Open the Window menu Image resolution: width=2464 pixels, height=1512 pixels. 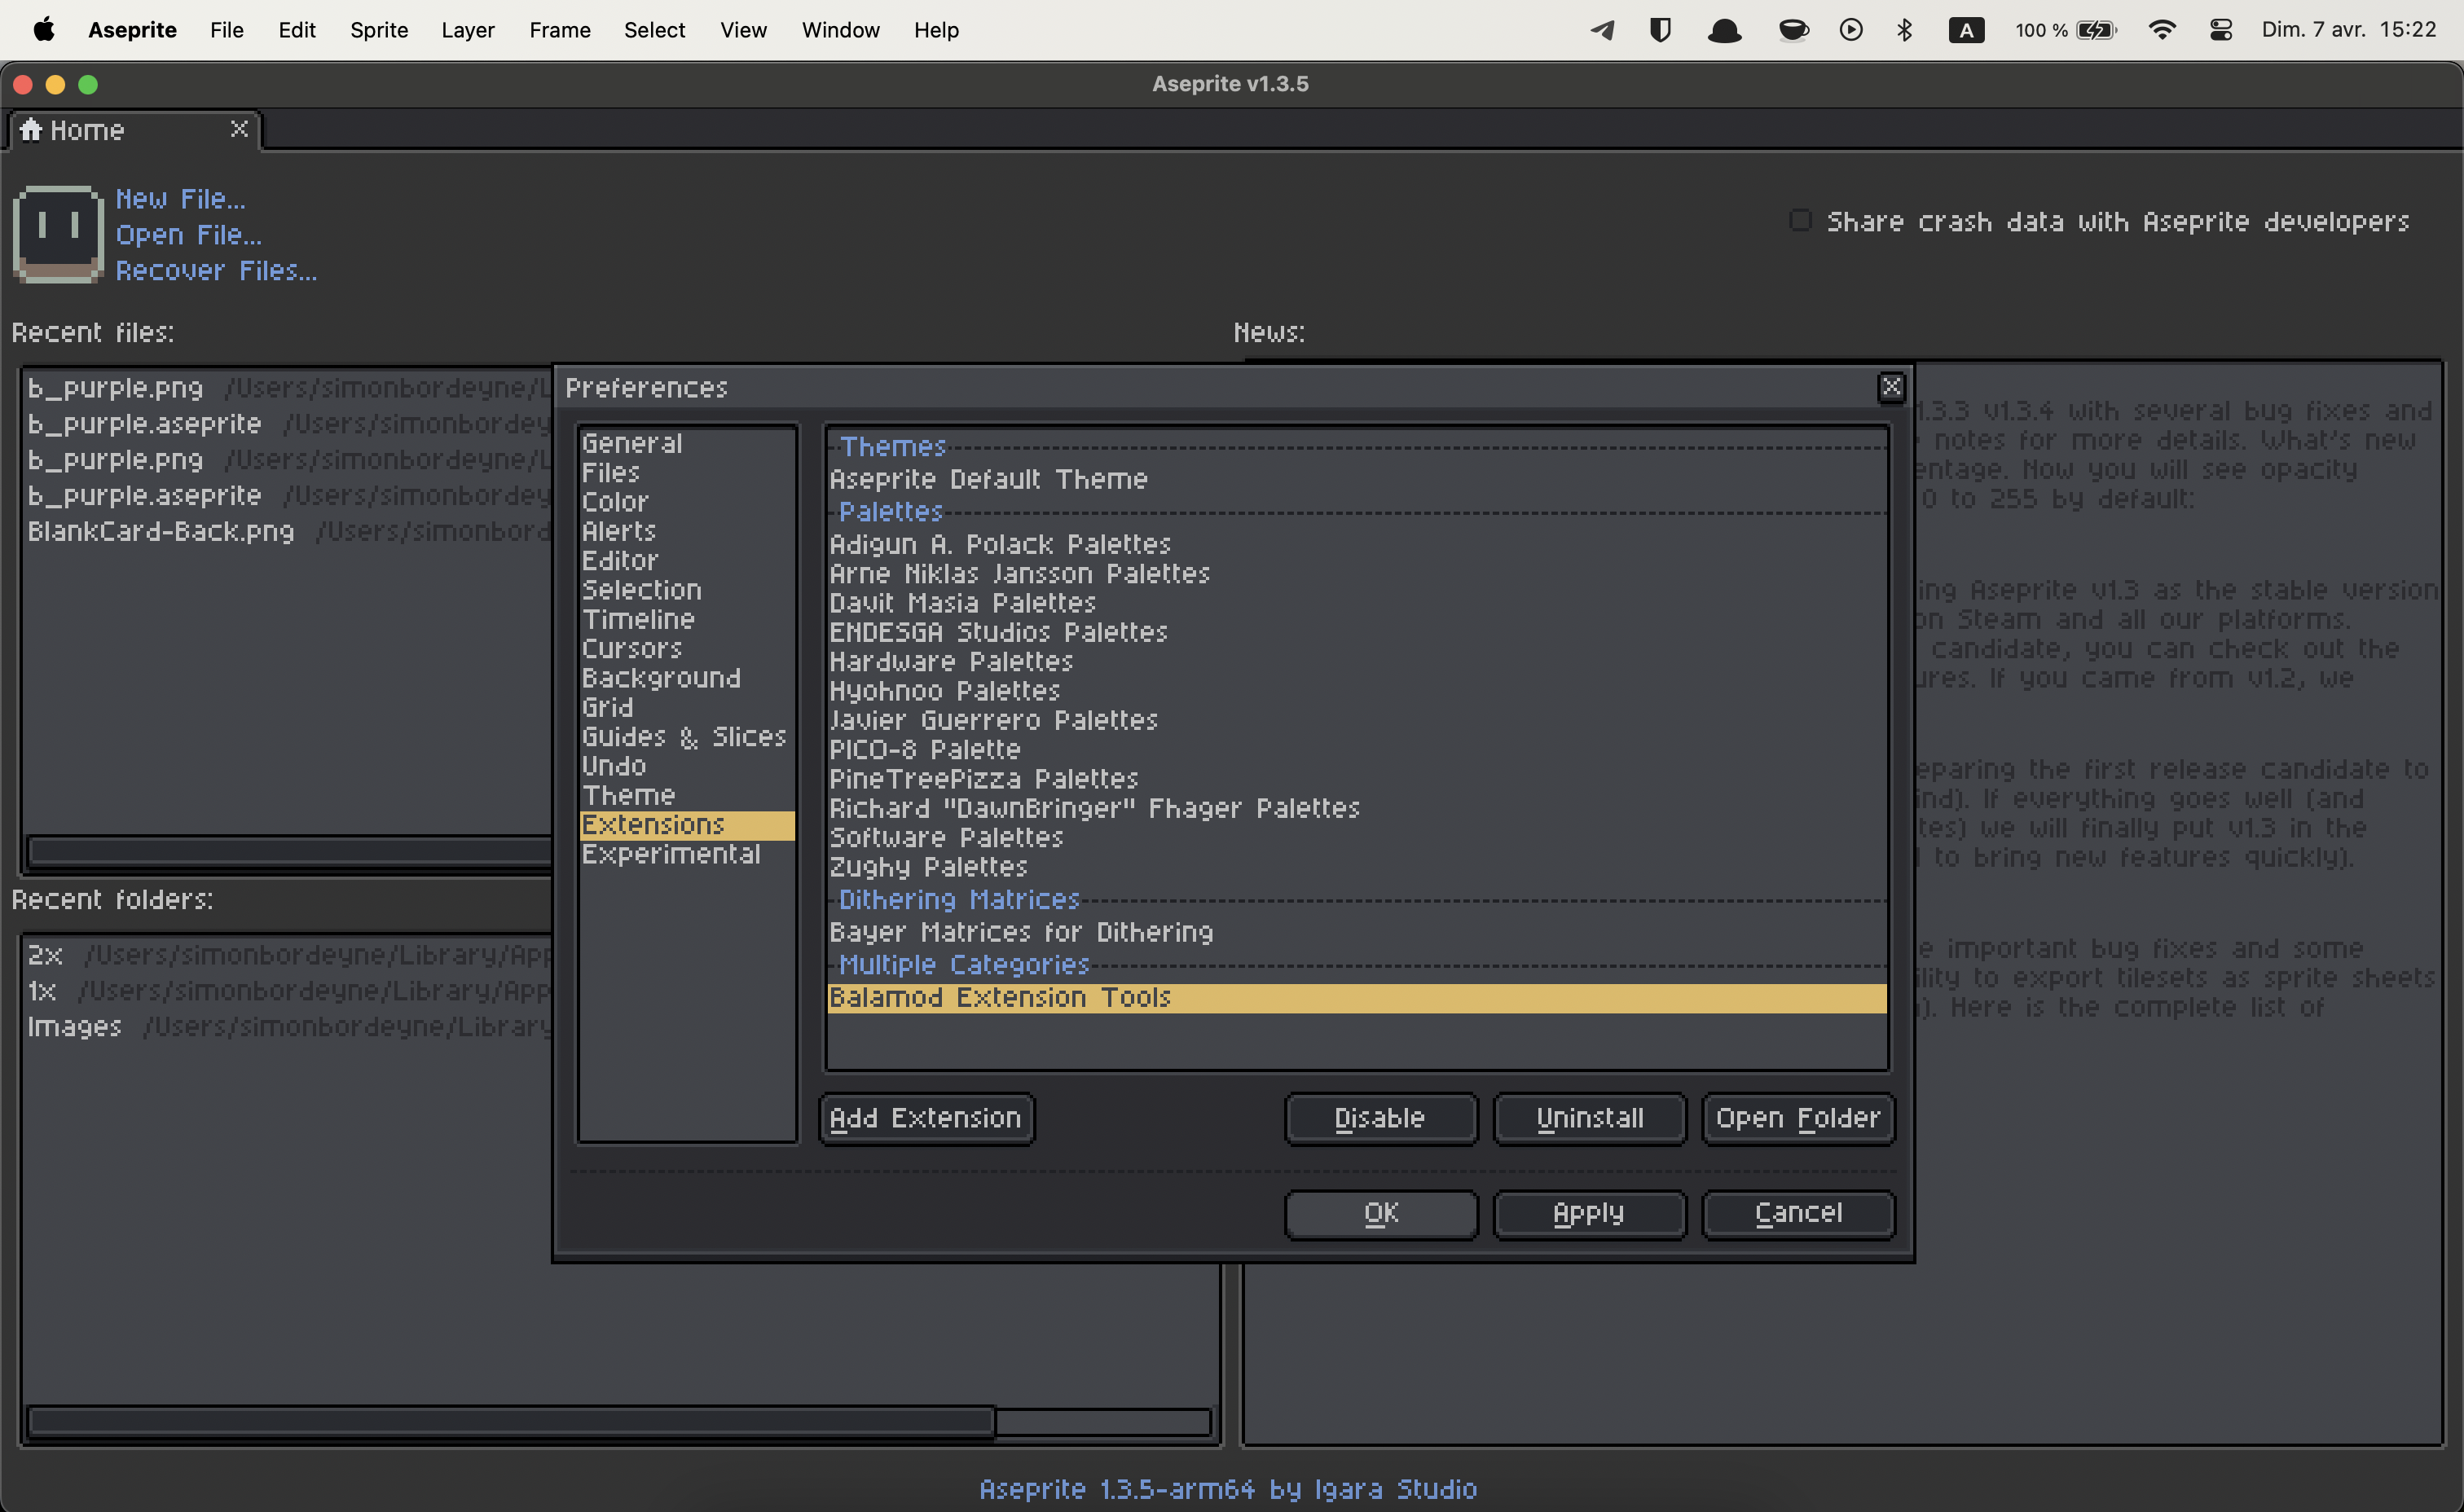click(x=840, y=30)
